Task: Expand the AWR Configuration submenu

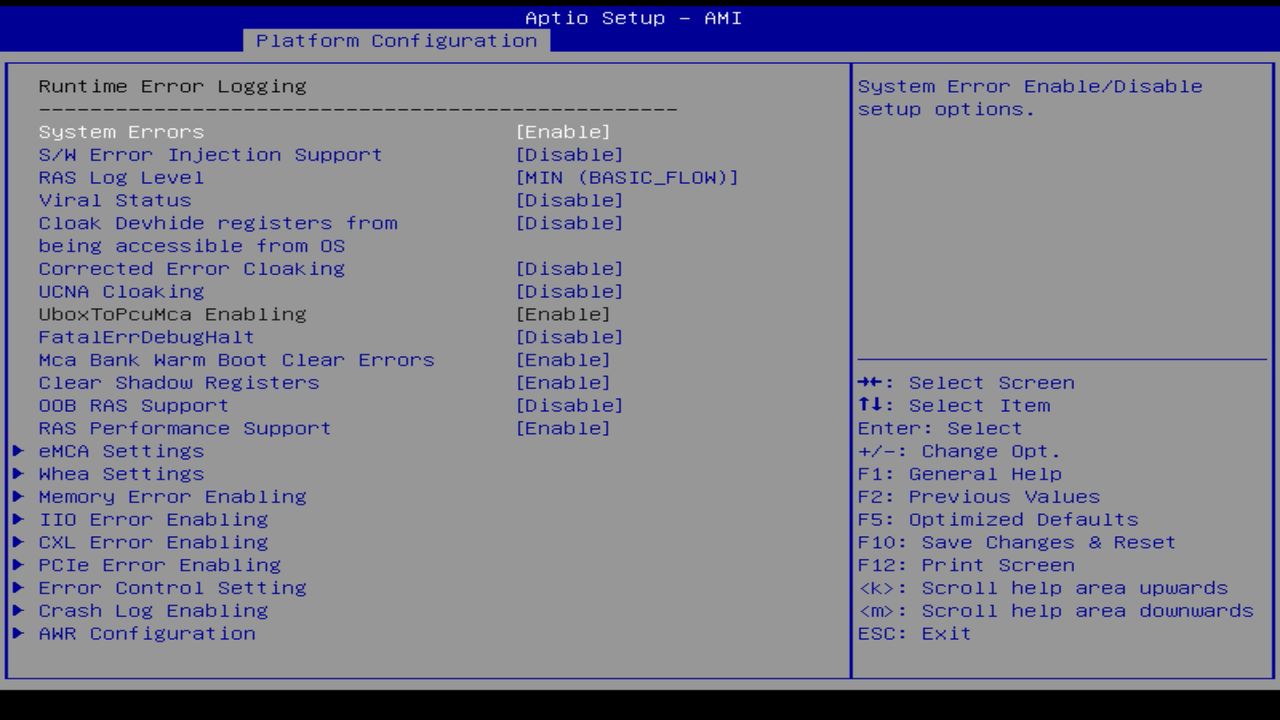Action: coord(146,633)
